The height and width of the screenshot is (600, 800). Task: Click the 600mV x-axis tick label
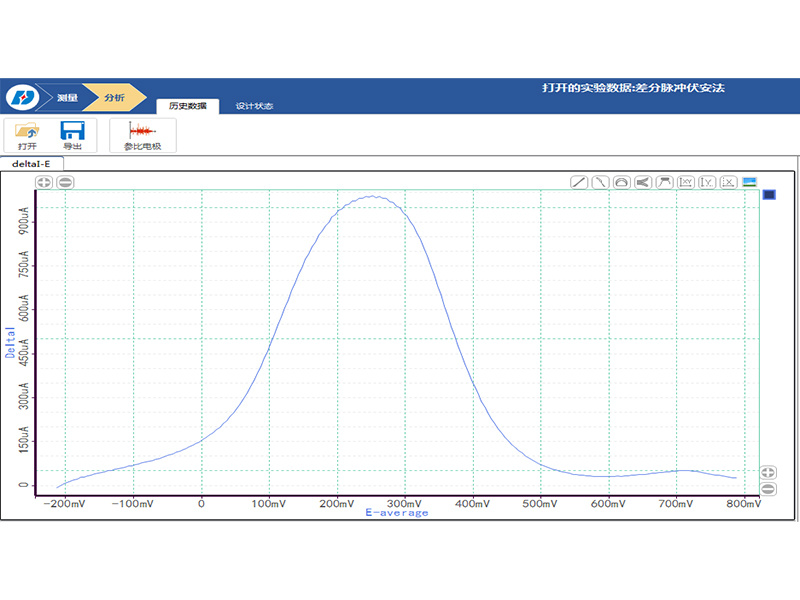pyautogui.click(x=608, y=504)
